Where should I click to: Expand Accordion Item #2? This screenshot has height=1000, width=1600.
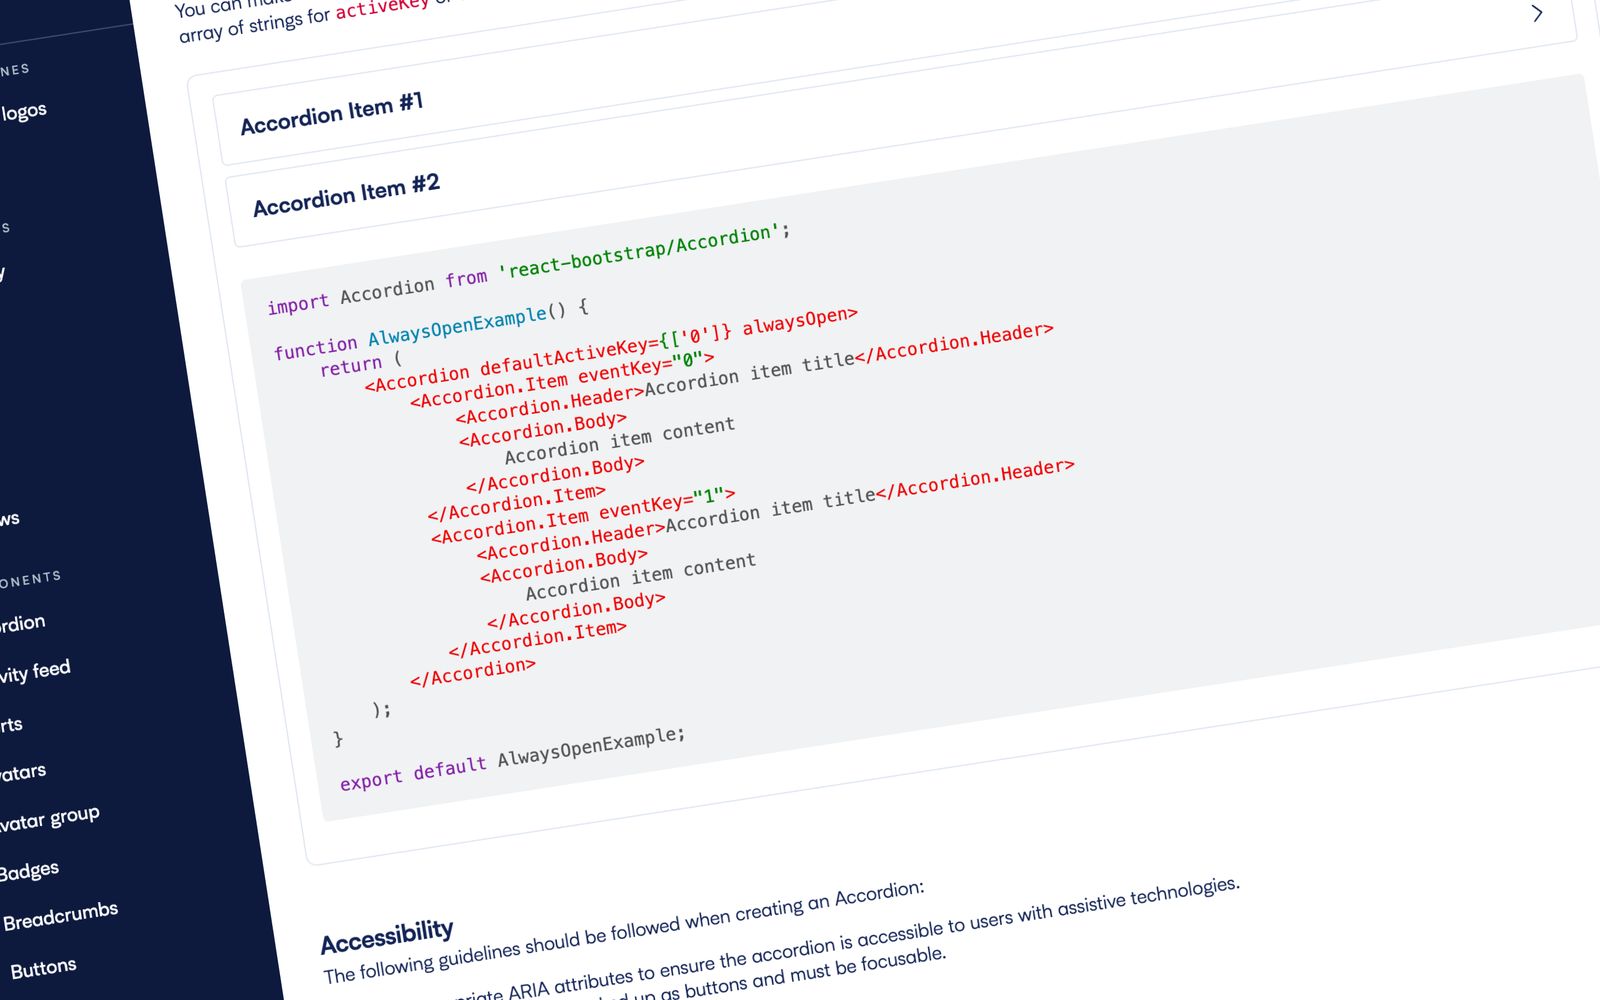[346, 195]
